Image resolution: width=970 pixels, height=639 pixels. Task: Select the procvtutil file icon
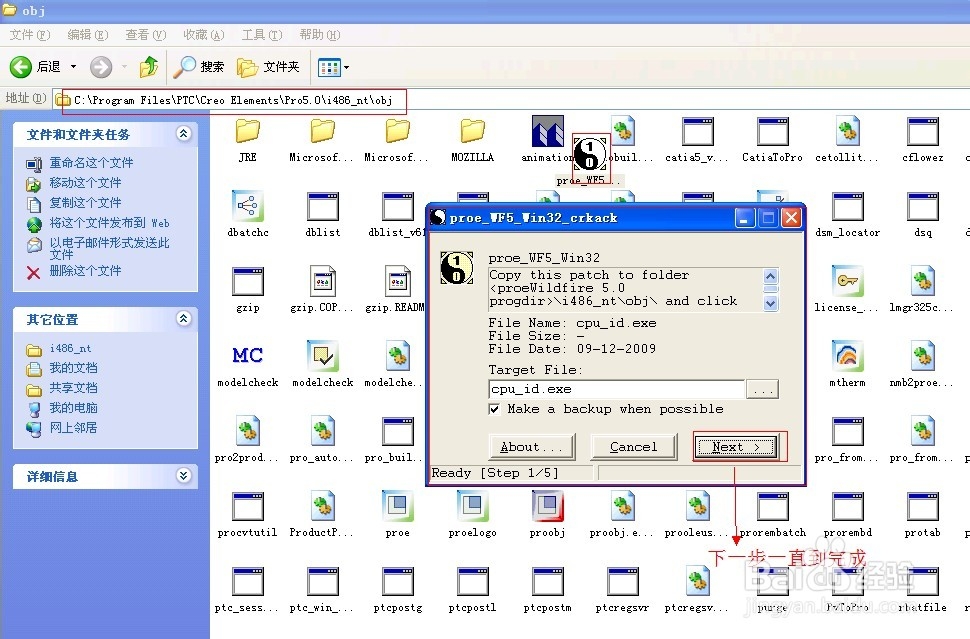tap(247, 506)
